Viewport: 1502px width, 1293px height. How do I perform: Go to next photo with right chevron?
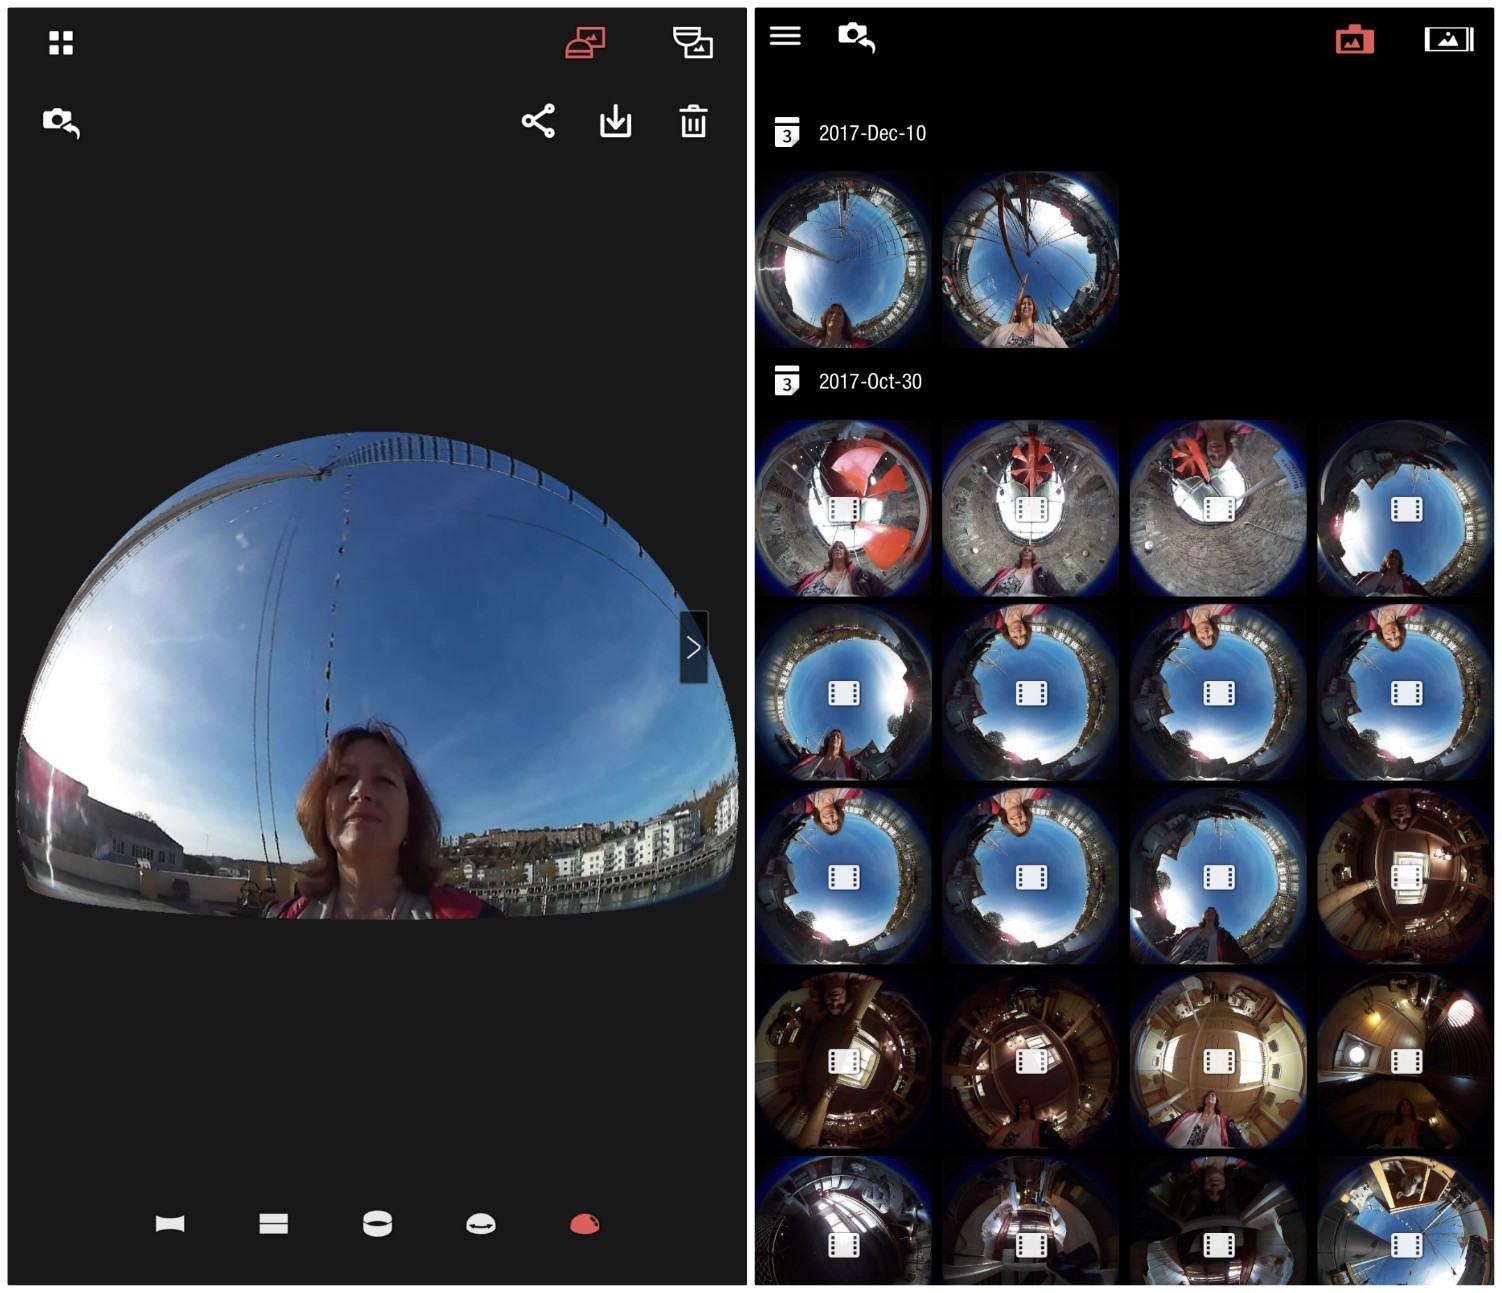pyautogui.click(x=693, y=647)
